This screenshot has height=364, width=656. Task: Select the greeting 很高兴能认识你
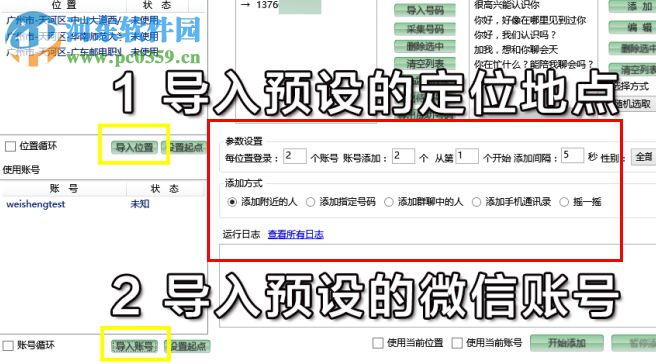pyautogui.click(x=506, y=5)
